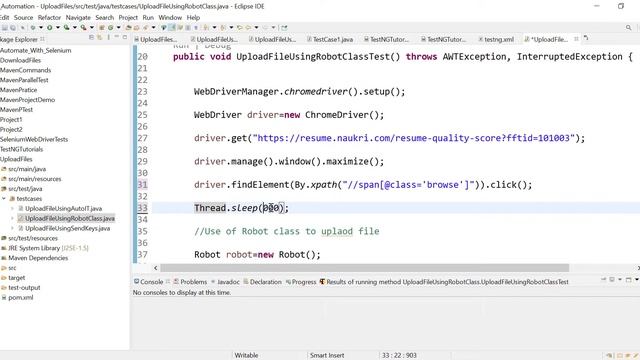Open the Refactor menu
Viewport: 640px width, 360px height.
(x=49, y=18)
